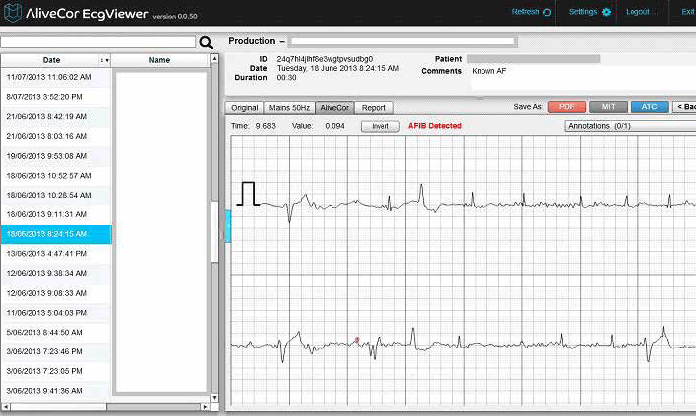Image resolution: width=696 pixels, height=416 pixels.
Task: Click the recordings list vertical scrollbar
Action: [214, 230]
